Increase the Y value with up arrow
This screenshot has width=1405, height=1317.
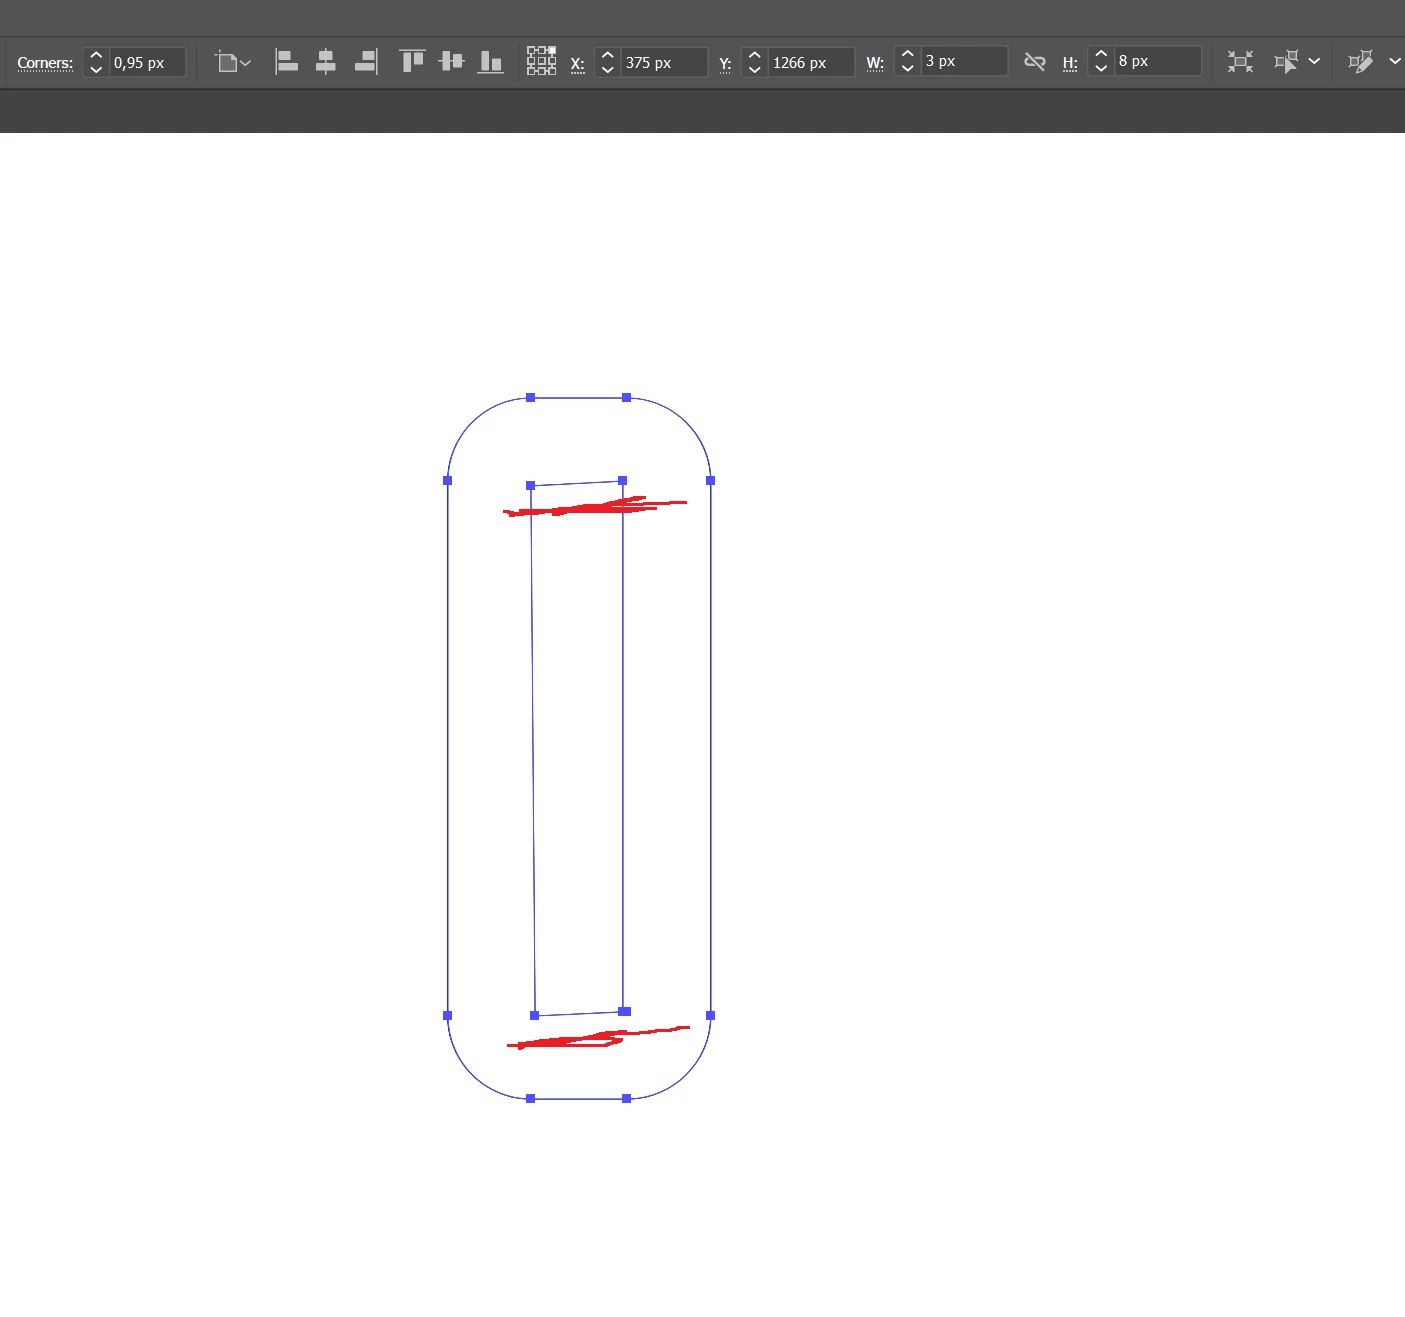(754, 55)
